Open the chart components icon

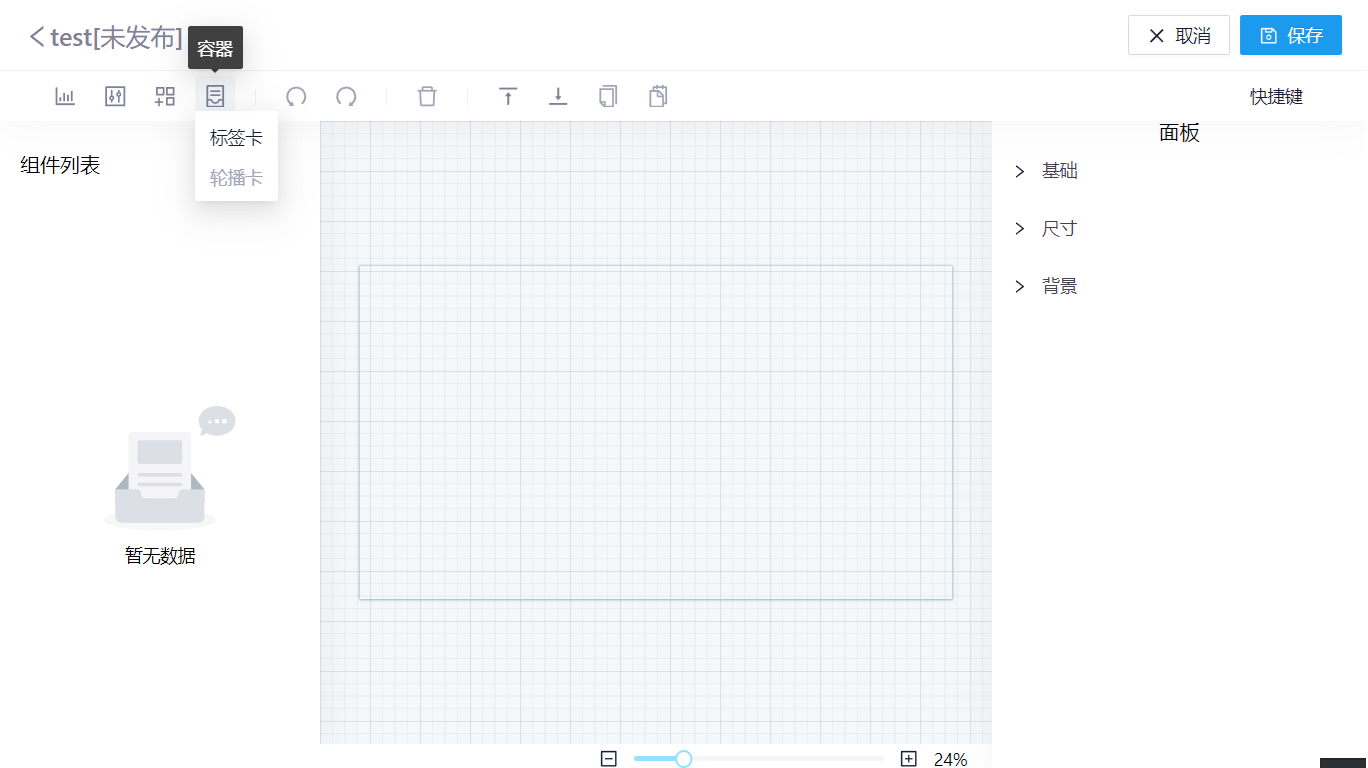point(65,96)
